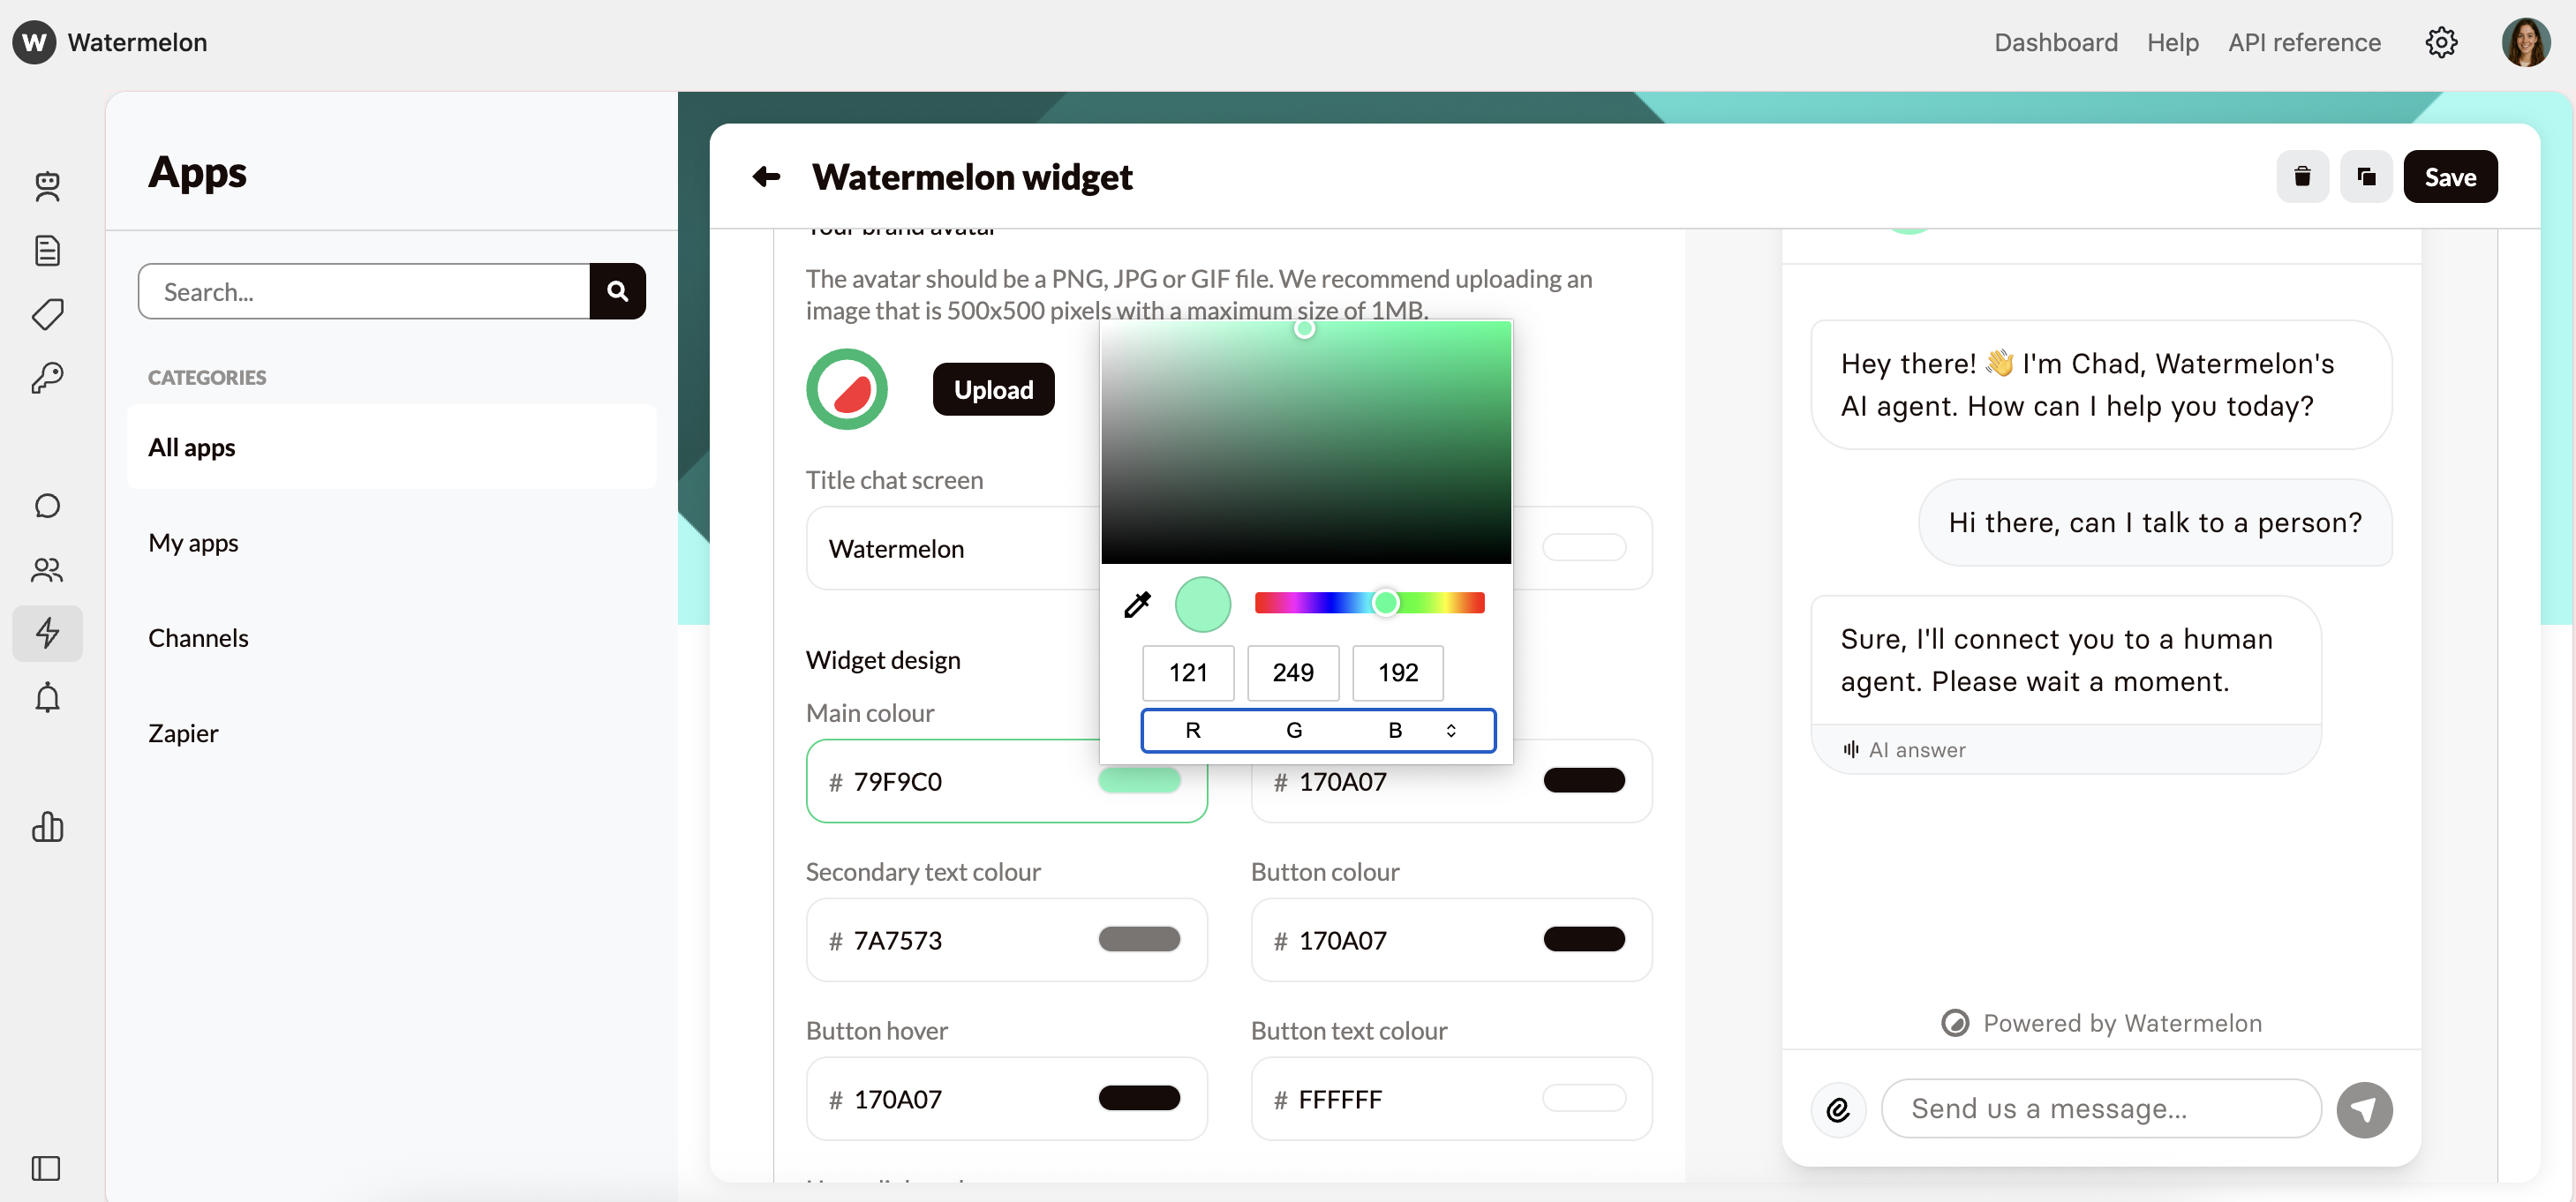This screenshot has width=2576, height=1202.
Task: Pick a color with the eyedropper tool
Action: click(1137, 603)
